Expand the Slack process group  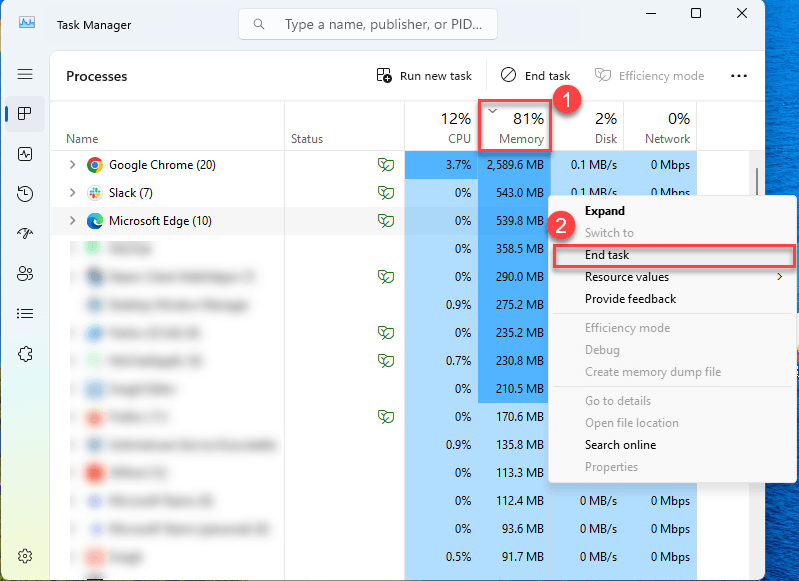pos(72,193)
